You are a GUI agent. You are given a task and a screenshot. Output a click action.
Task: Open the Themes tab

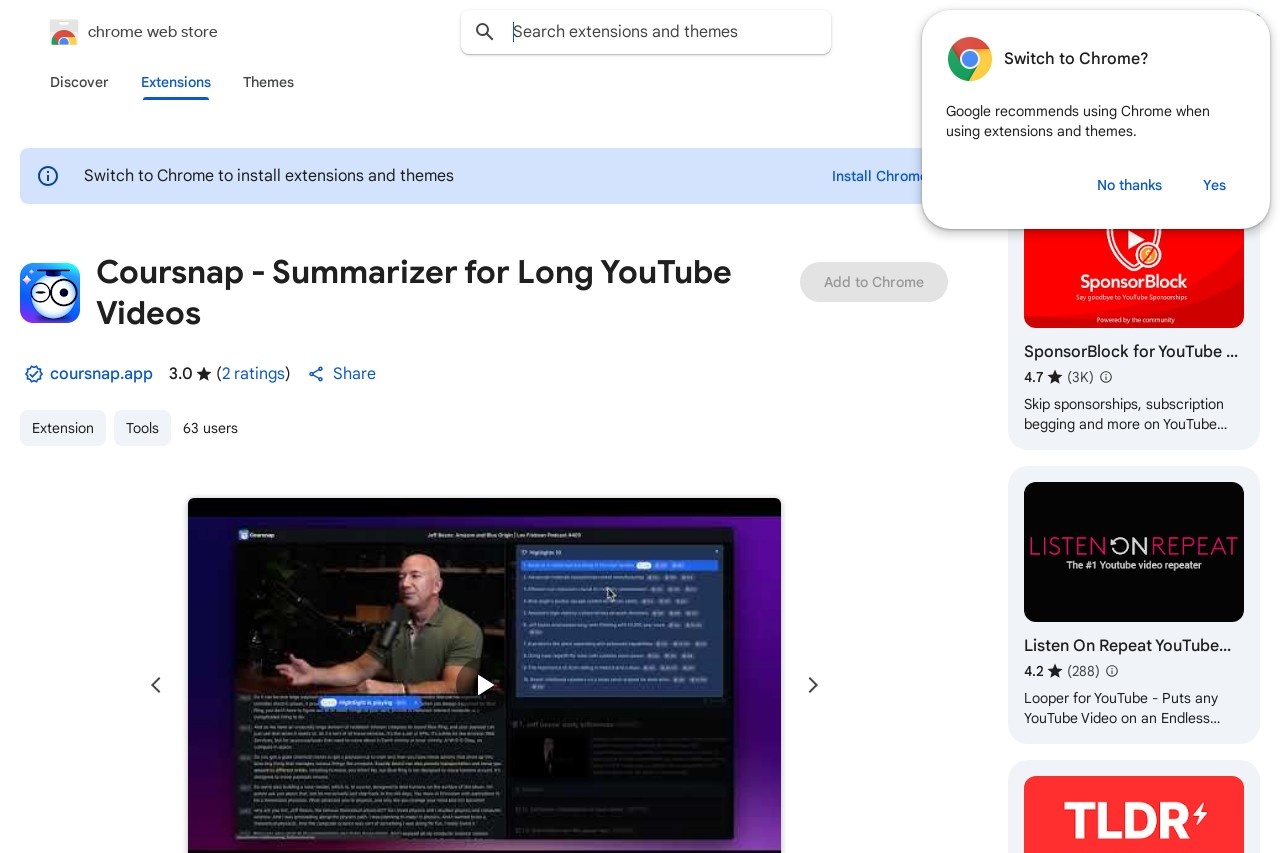coord(268,82)
